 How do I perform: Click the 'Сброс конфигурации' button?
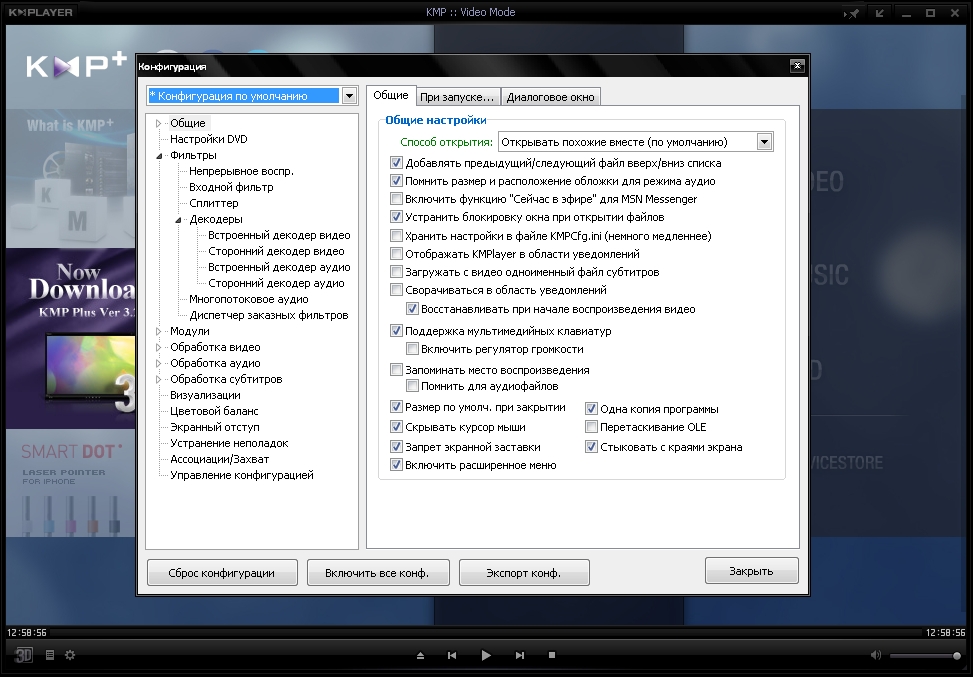tap(222, 573)
